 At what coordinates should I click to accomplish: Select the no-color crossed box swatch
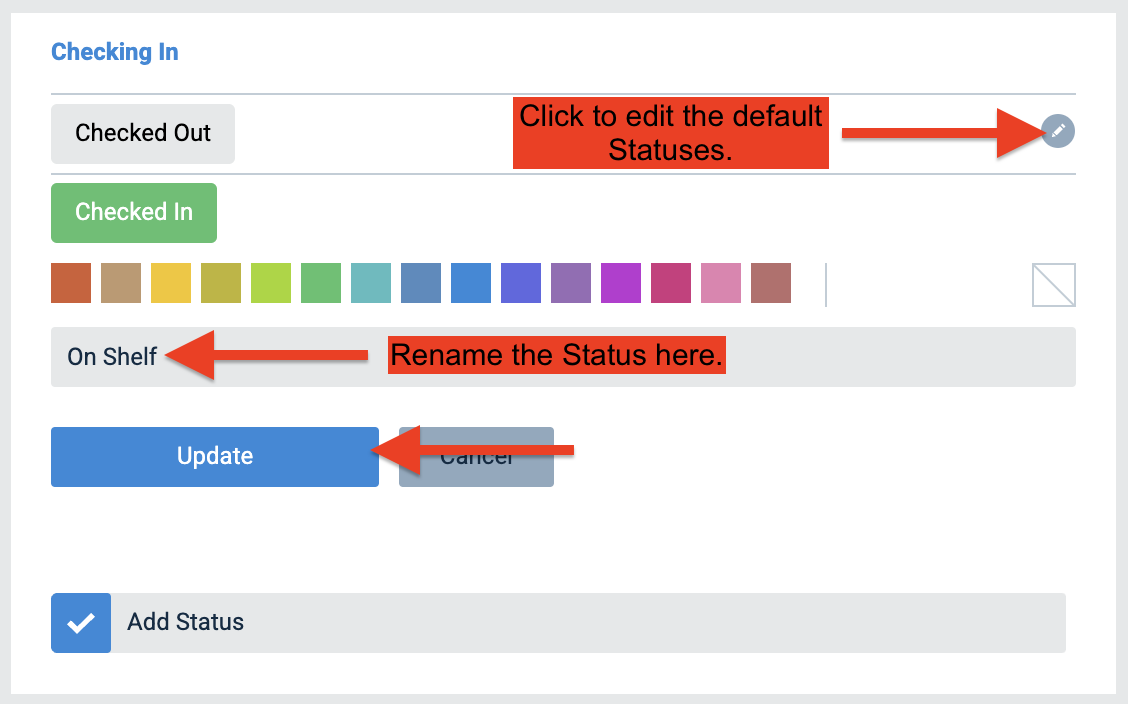tap(1053, 285)
